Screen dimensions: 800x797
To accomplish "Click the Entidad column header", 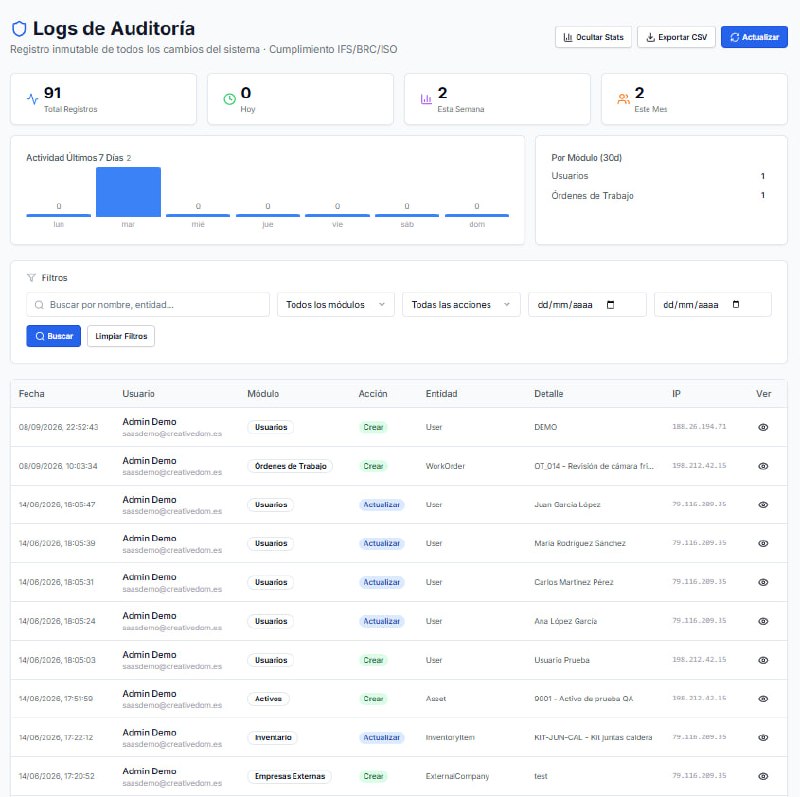I will (441, 394).
